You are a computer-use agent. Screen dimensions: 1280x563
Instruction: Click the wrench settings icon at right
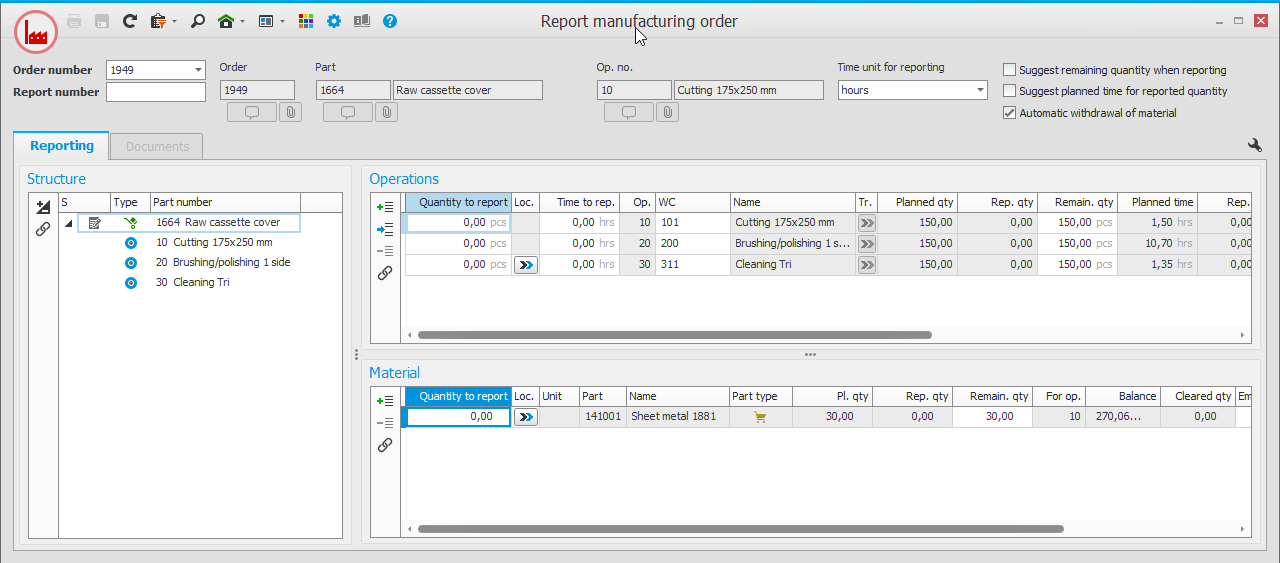(1255, 146)
